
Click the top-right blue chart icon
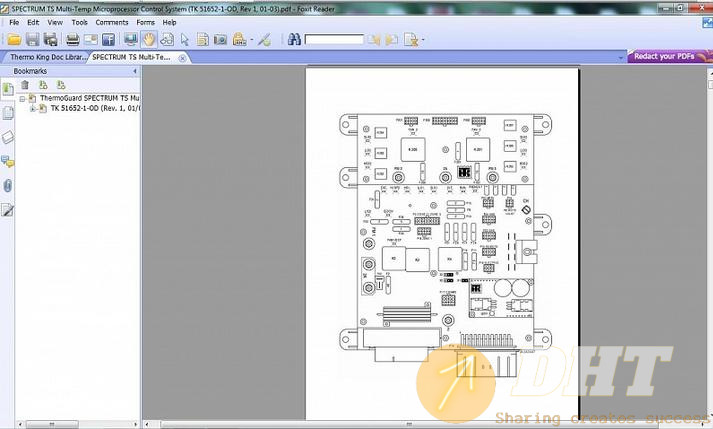[707, 22]
